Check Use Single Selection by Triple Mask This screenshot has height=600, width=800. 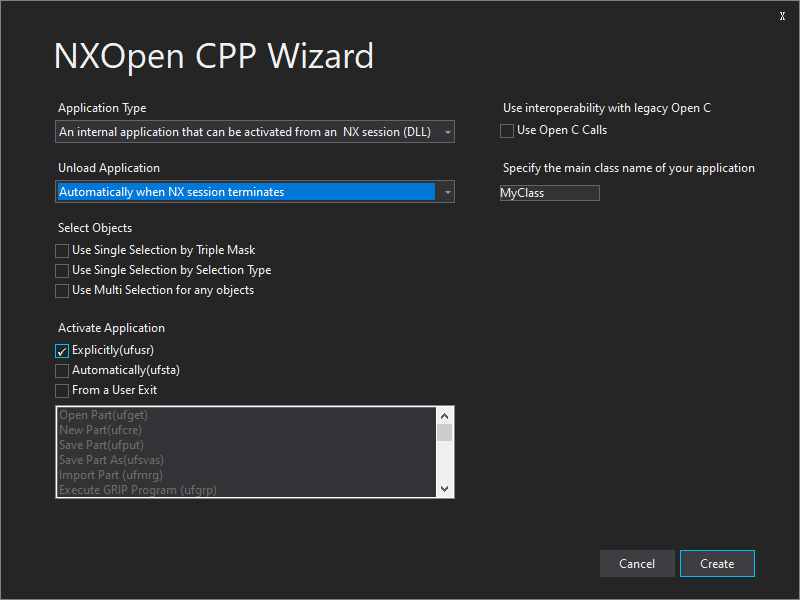62,251
